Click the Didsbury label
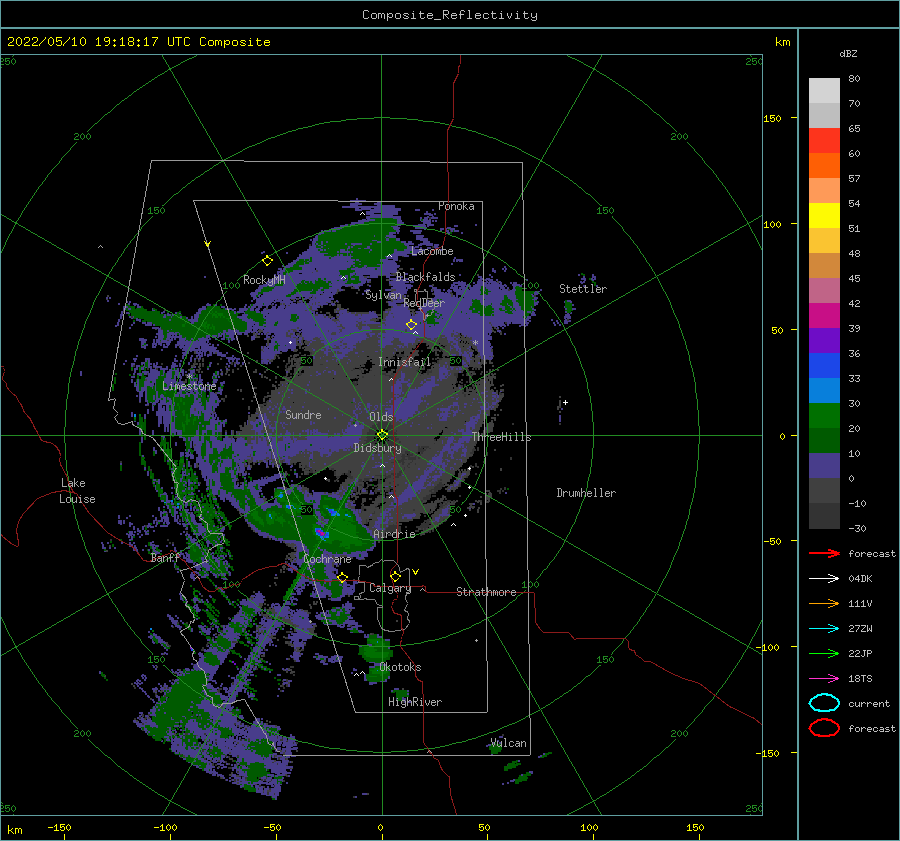Image resolution: width=900 pixels, height=841 pixels. point(377,448)
